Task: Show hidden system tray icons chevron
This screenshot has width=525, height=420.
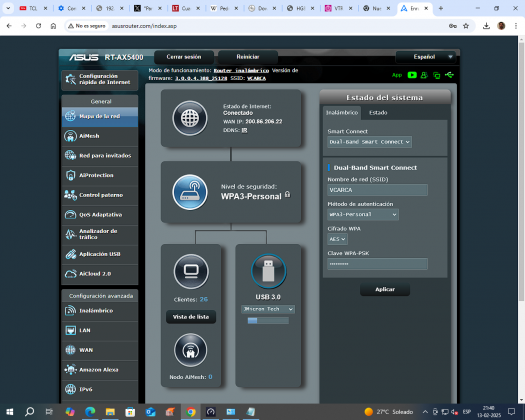Action: coord(425,412)
